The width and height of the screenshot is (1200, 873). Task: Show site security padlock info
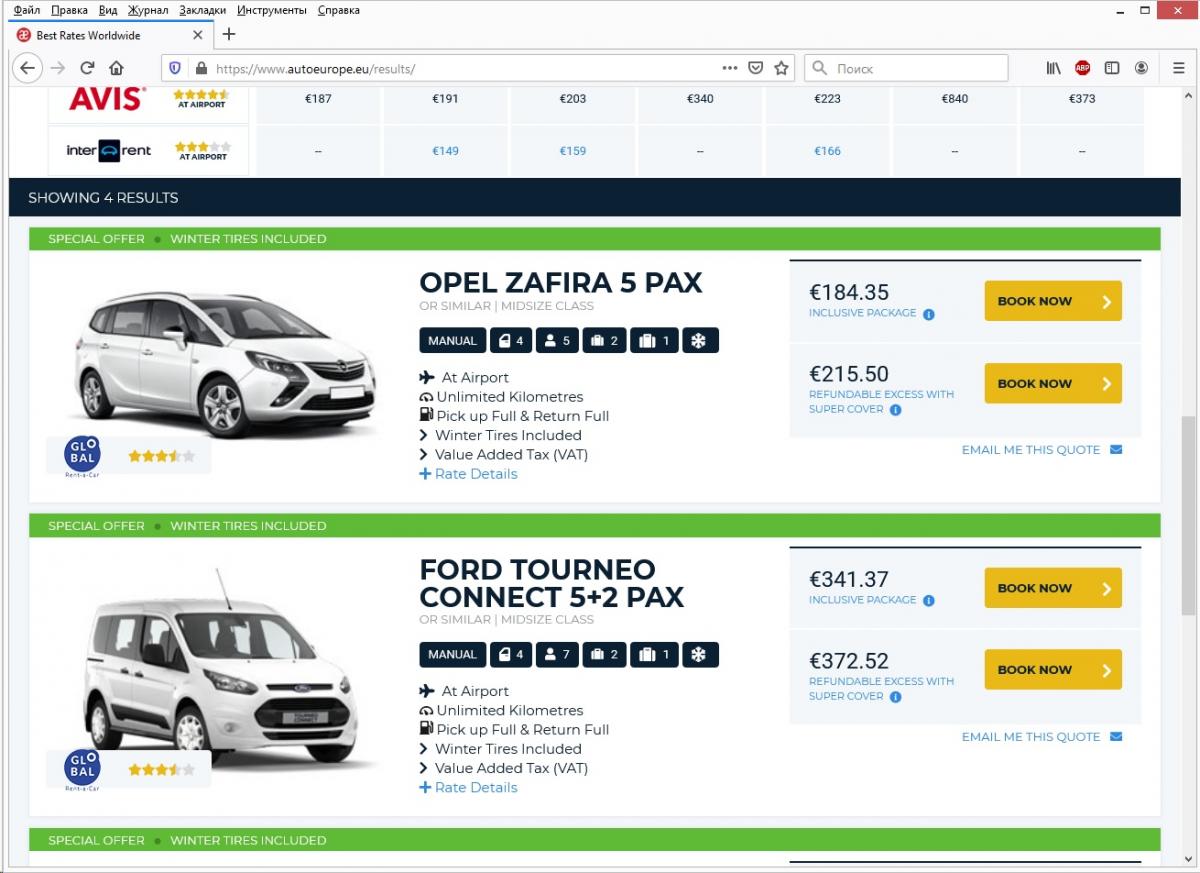coord(201,68)
